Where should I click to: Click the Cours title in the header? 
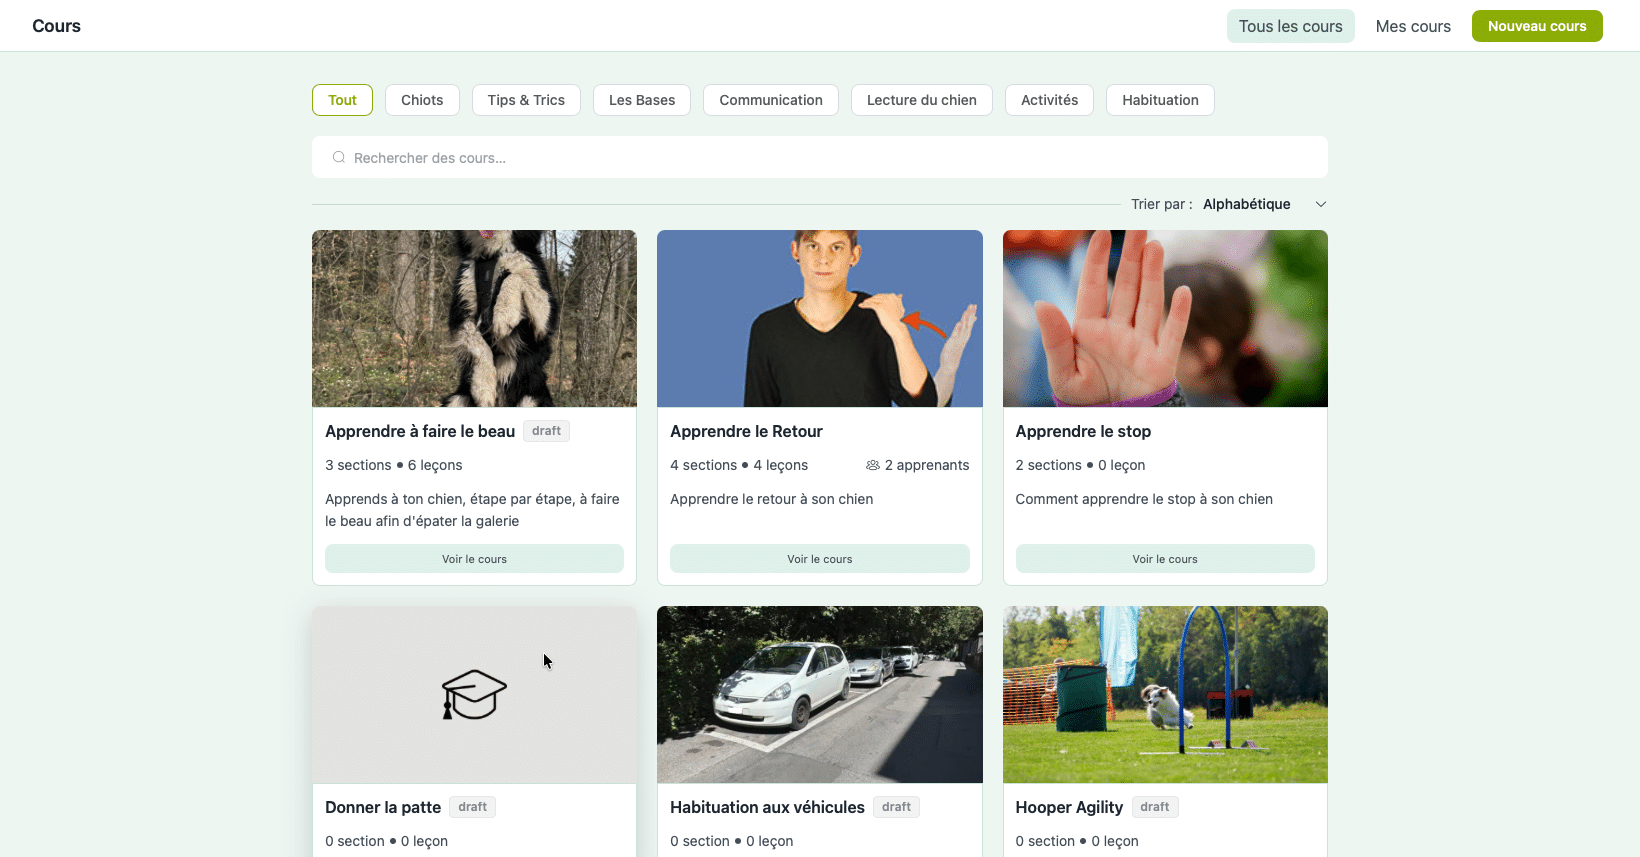click(x=57, y=26)
